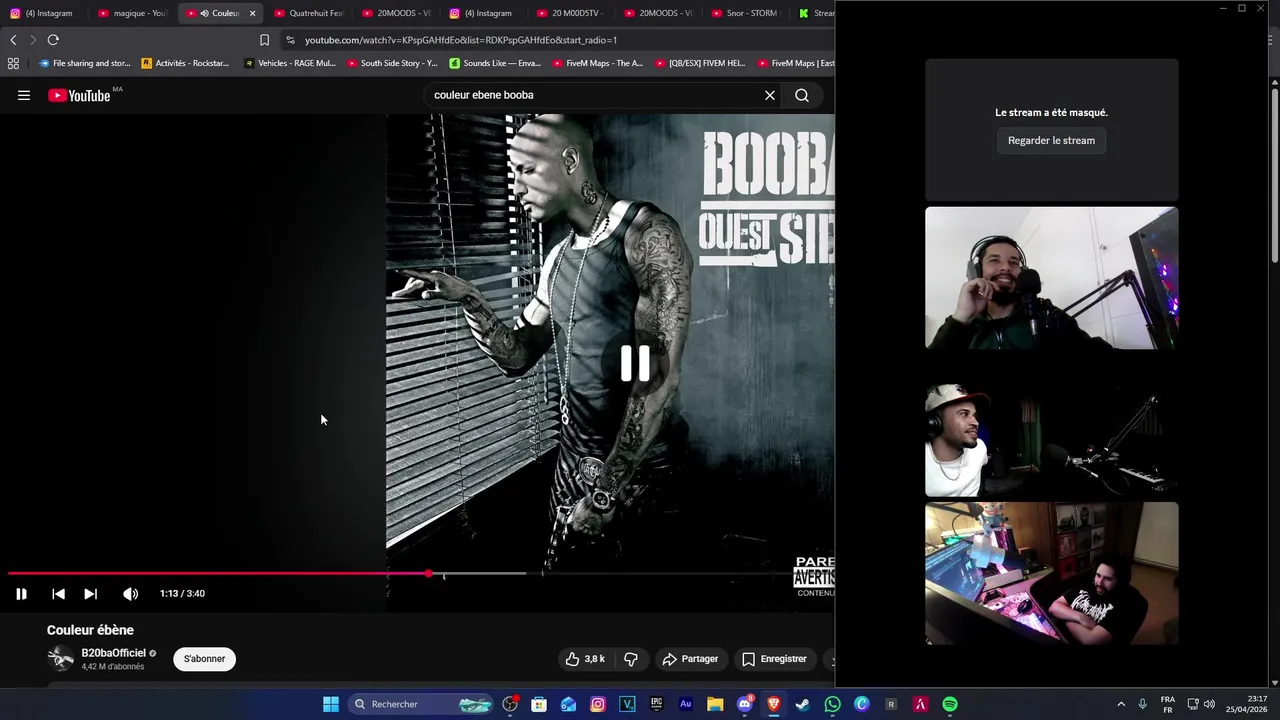Go to previous video in player controls
Screen dimensions: 1280x720
coord(58,594)
